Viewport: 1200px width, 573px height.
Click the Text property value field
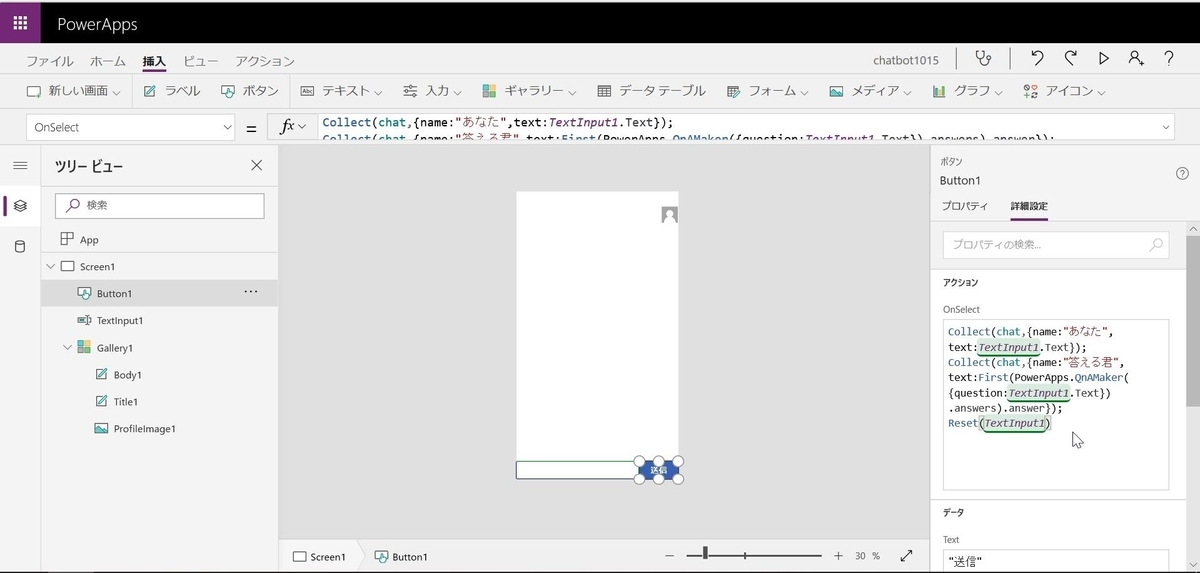click(1055, 561)
